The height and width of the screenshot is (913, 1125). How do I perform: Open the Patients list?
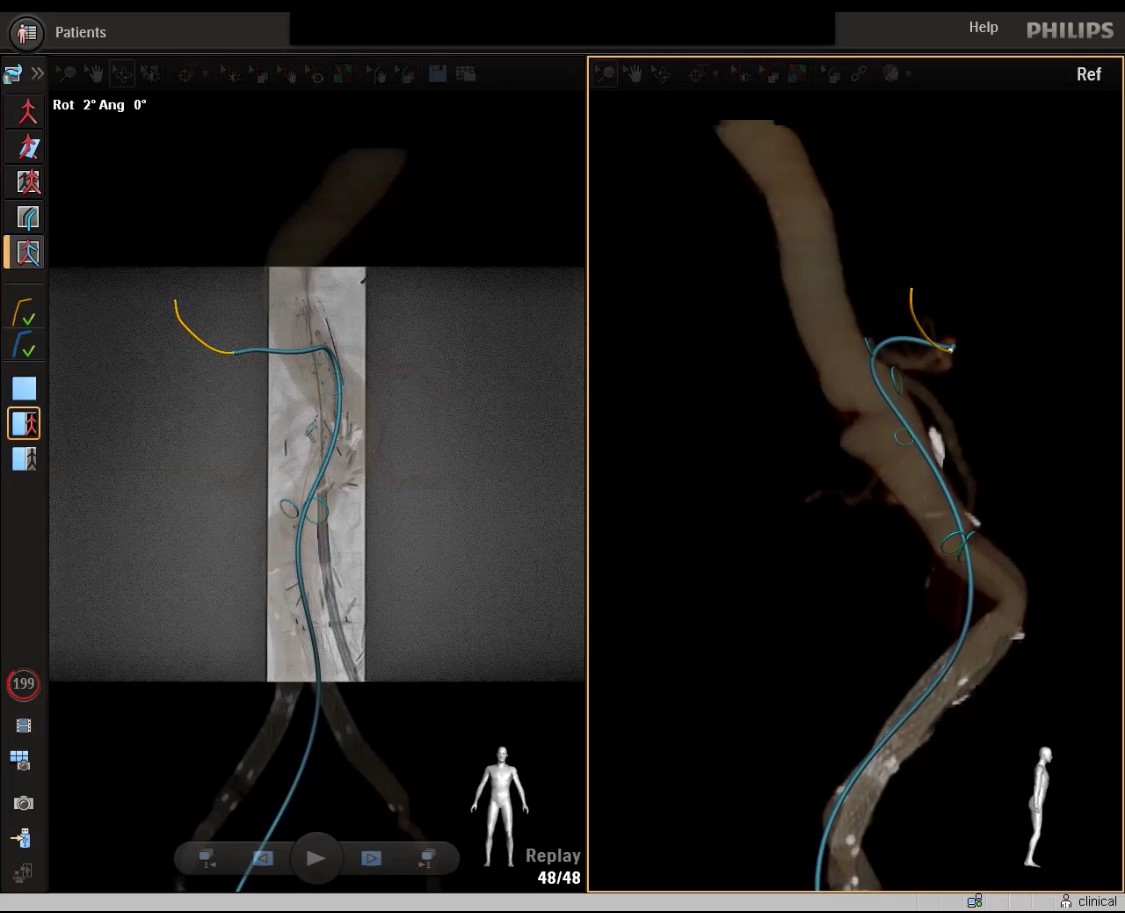[x=80, y=32]
